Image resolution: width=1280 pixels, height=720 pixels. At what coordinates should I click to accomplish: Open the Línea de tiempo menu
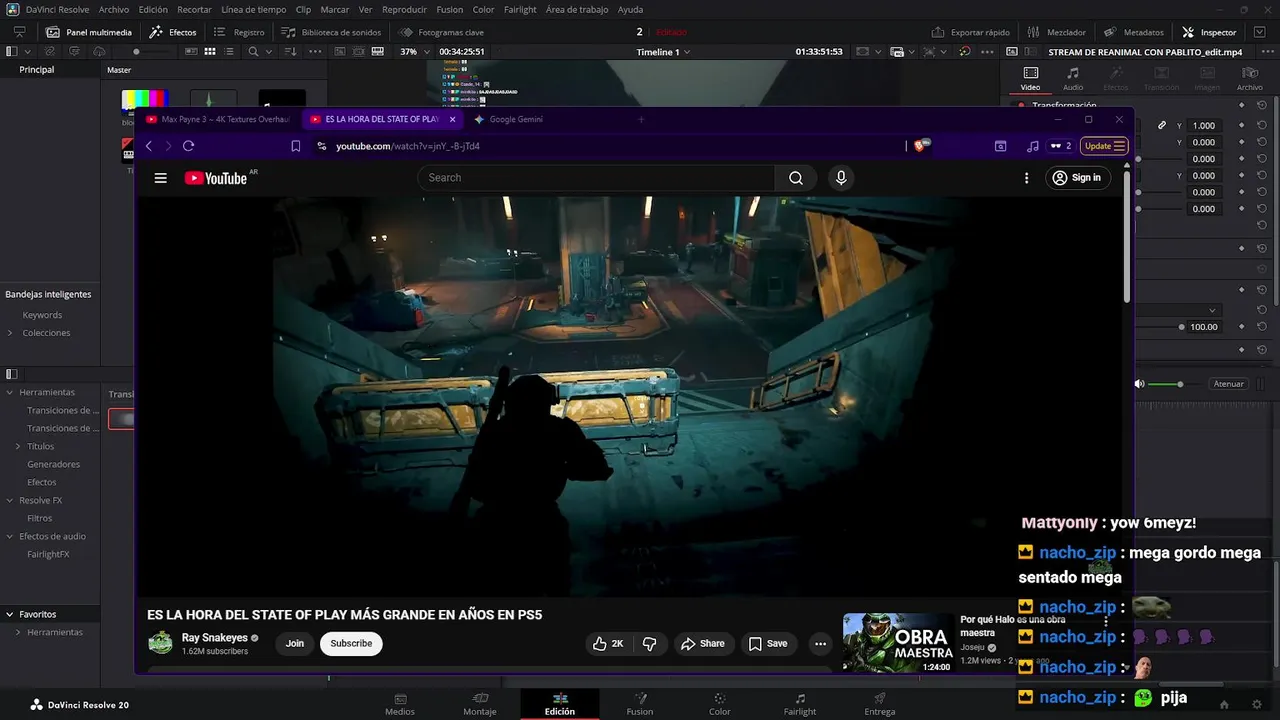pos(254,9)
